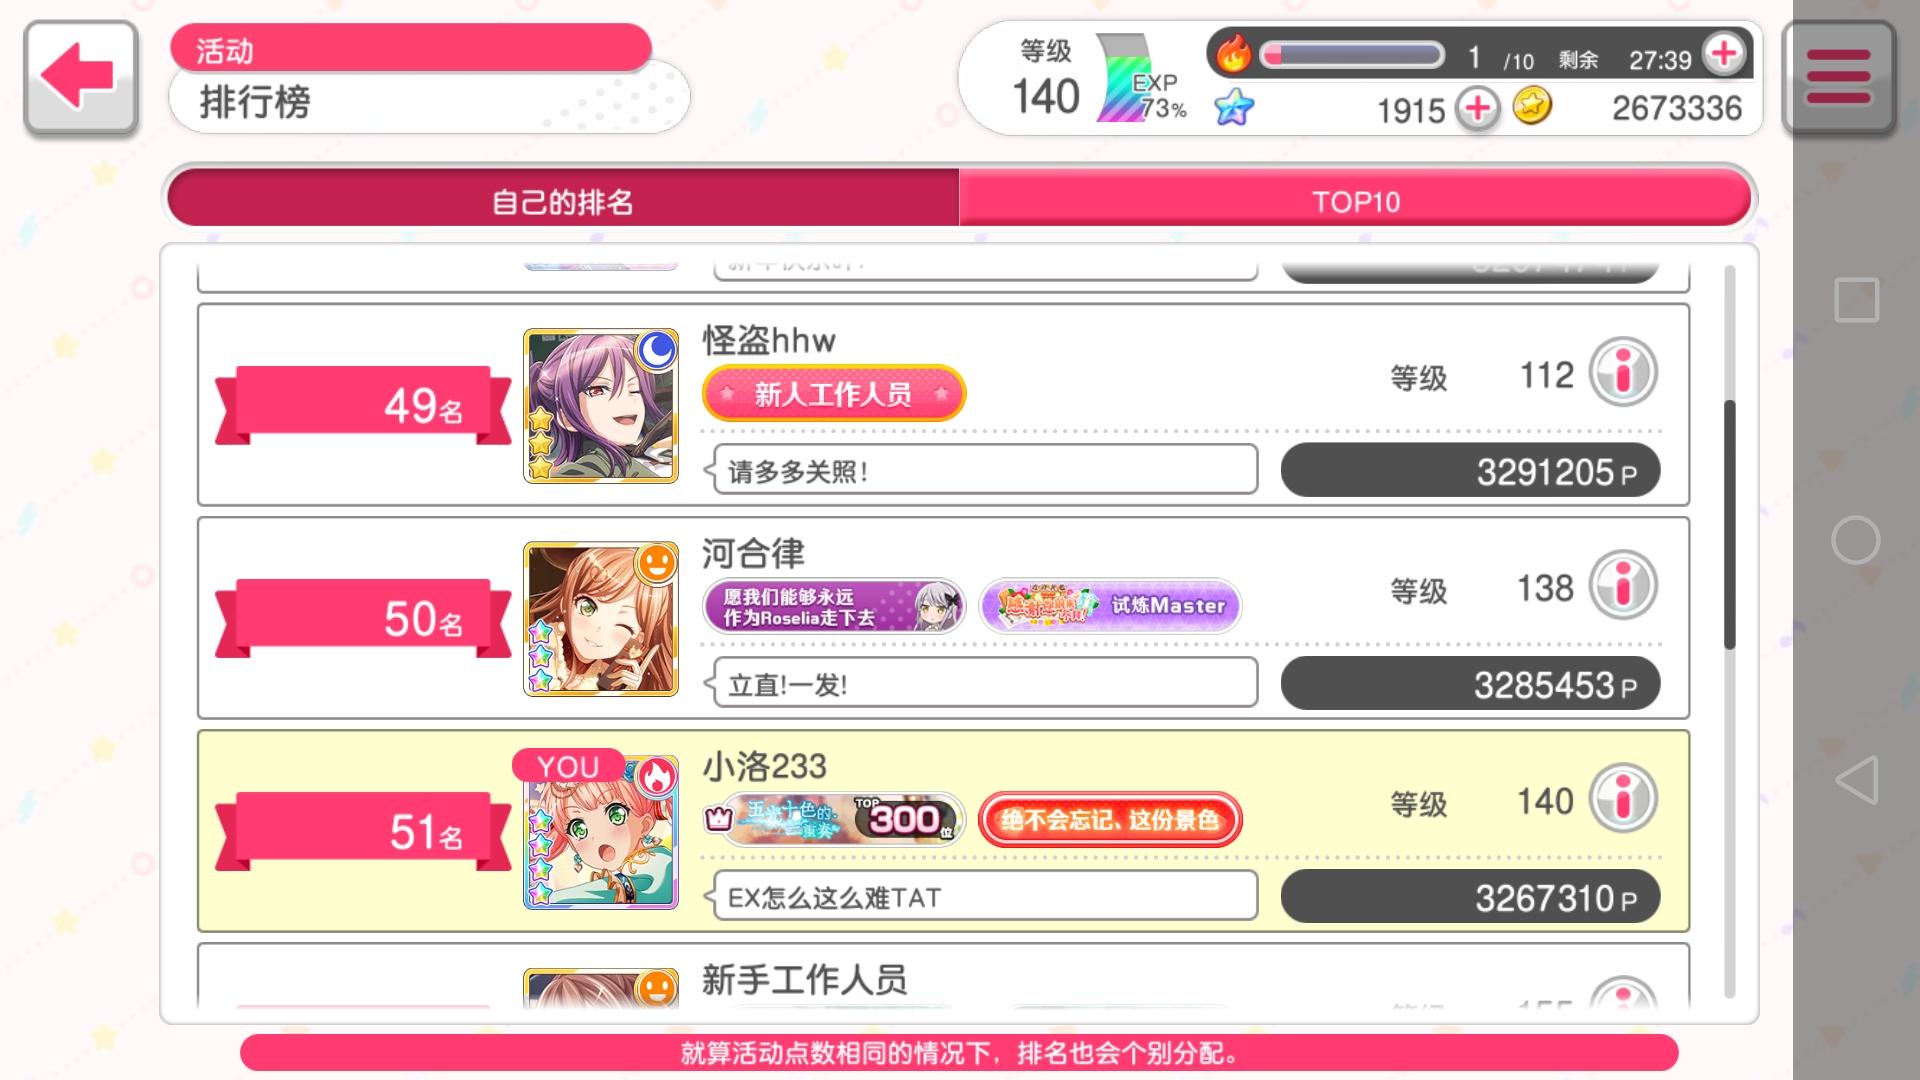Tap the blue star currency icon
The width and height of the screenshot is (1920, 1080).
point(1234,107)
